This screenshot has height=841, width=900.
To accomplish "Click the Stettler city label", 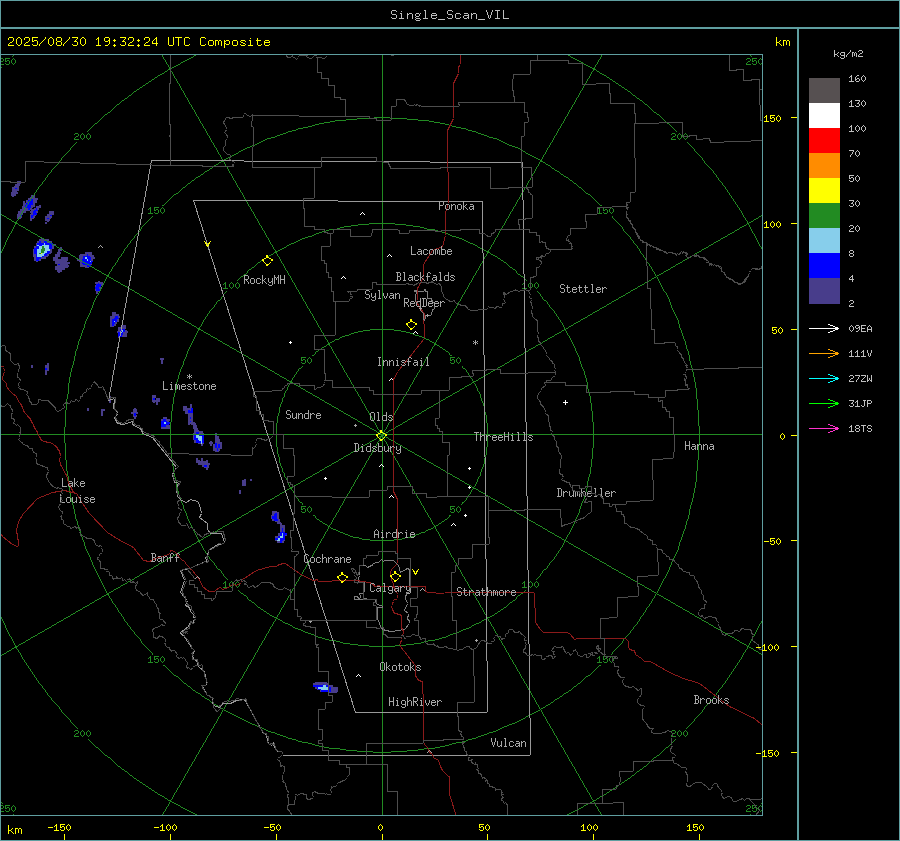I will (x=583, y=289).
